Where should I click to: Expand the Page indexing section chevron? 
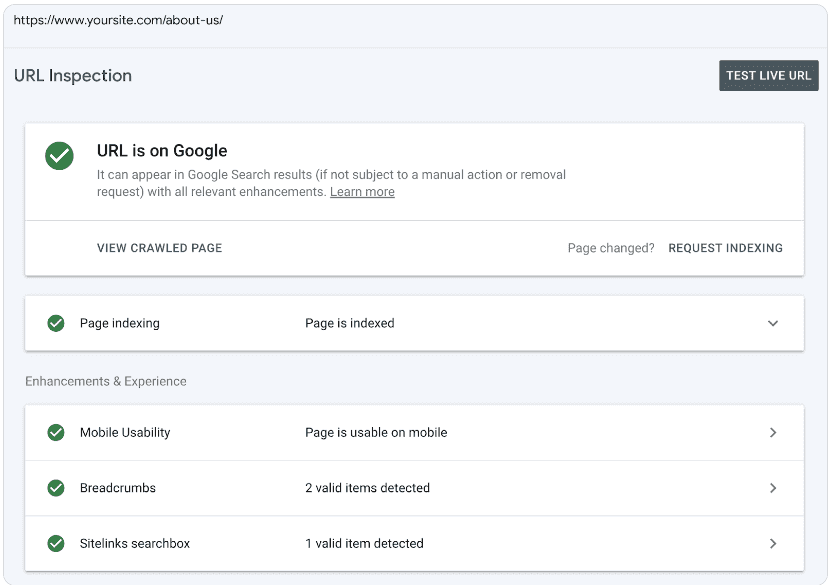click(x=772, y=323)
